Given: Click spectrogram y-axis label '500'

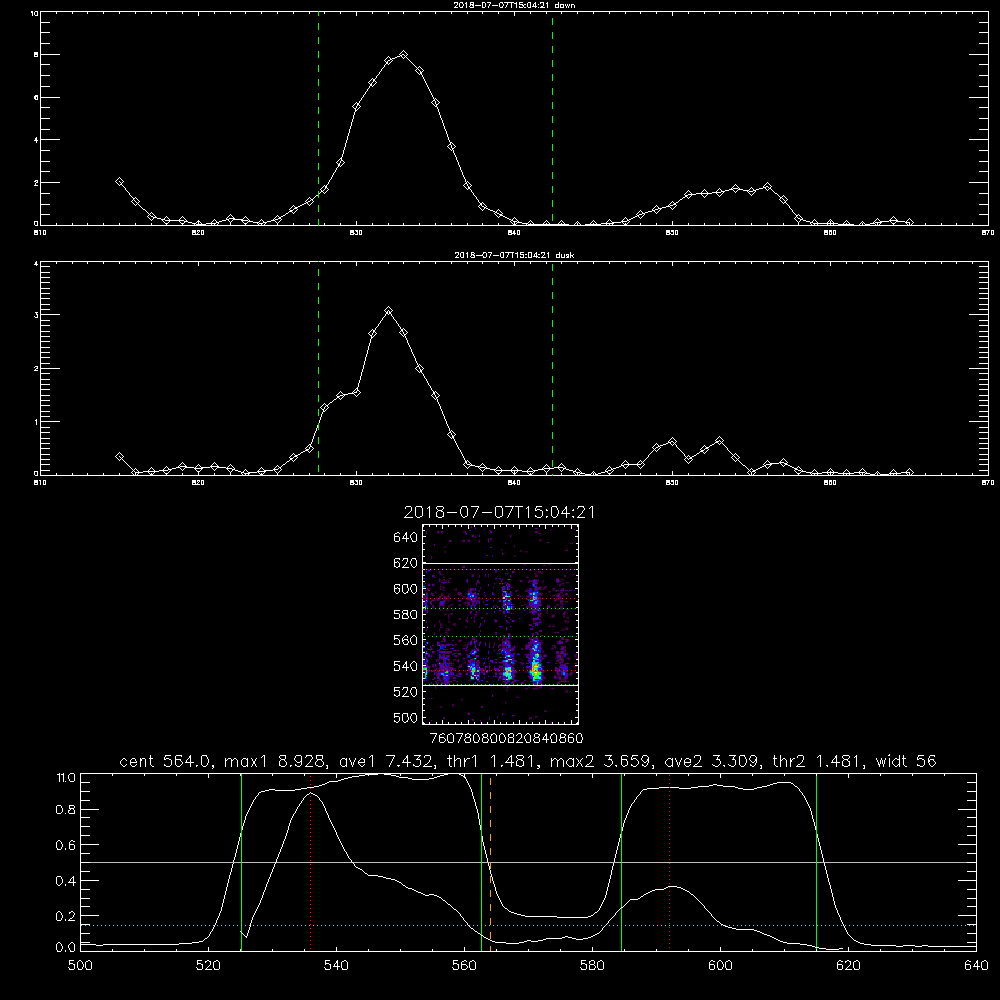Looking at the screenshot, I should pyautogui.click(x=406, y=717).
